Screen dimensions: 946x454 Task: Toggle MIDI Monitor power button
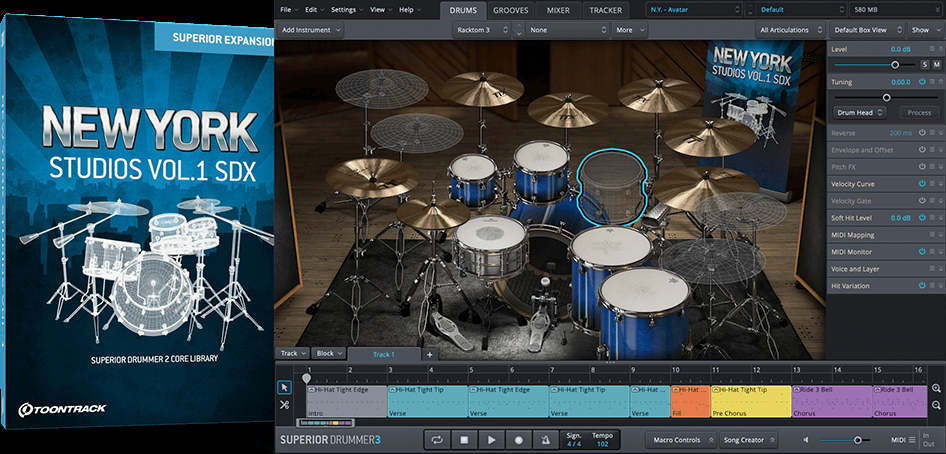[x=922, y=252]
